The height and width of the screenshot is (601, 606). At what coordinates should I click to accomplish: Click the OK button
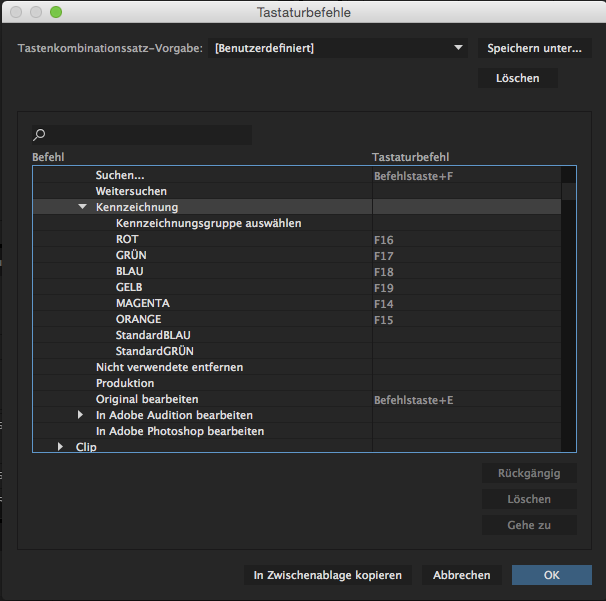pos(551,575)
